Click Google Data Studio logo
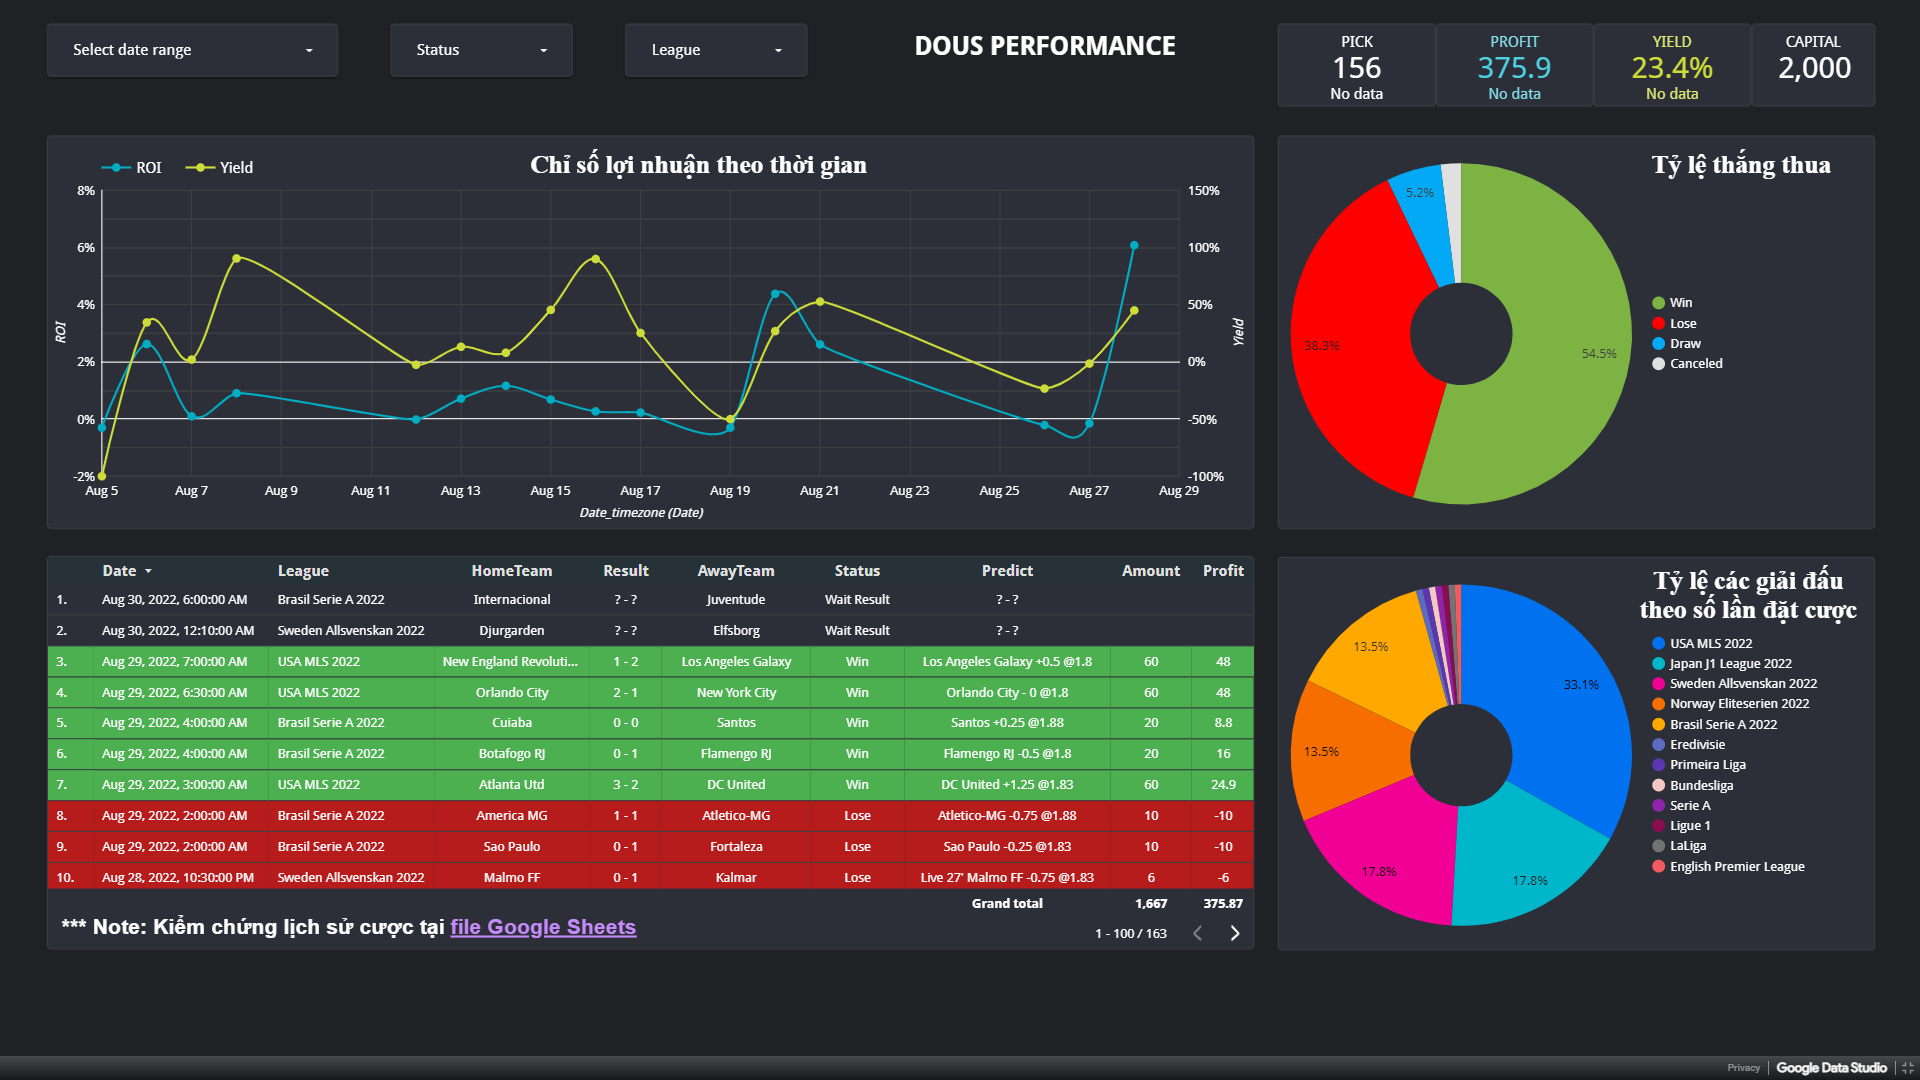Image resolution: width=1920 pixels, height=1080 pixels. (x=1831, y=1068)
